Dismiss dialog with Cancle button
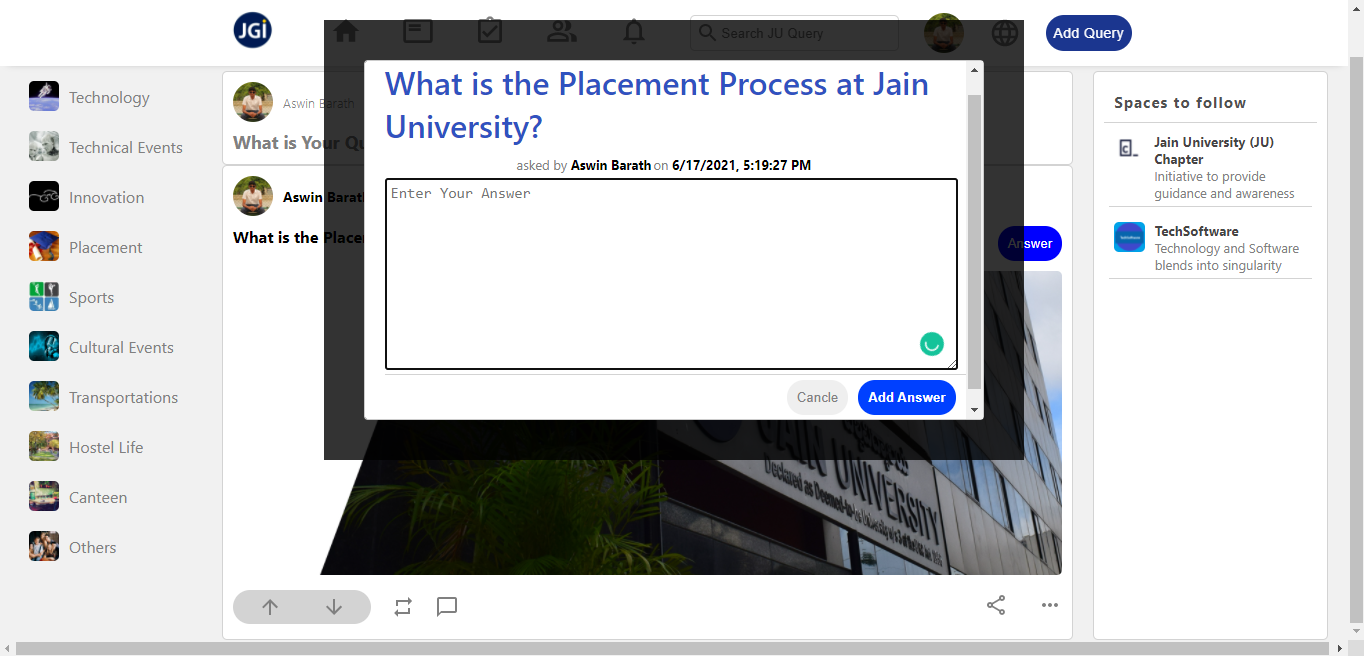Screen dimensions: 1364x656 click(817, 397)
